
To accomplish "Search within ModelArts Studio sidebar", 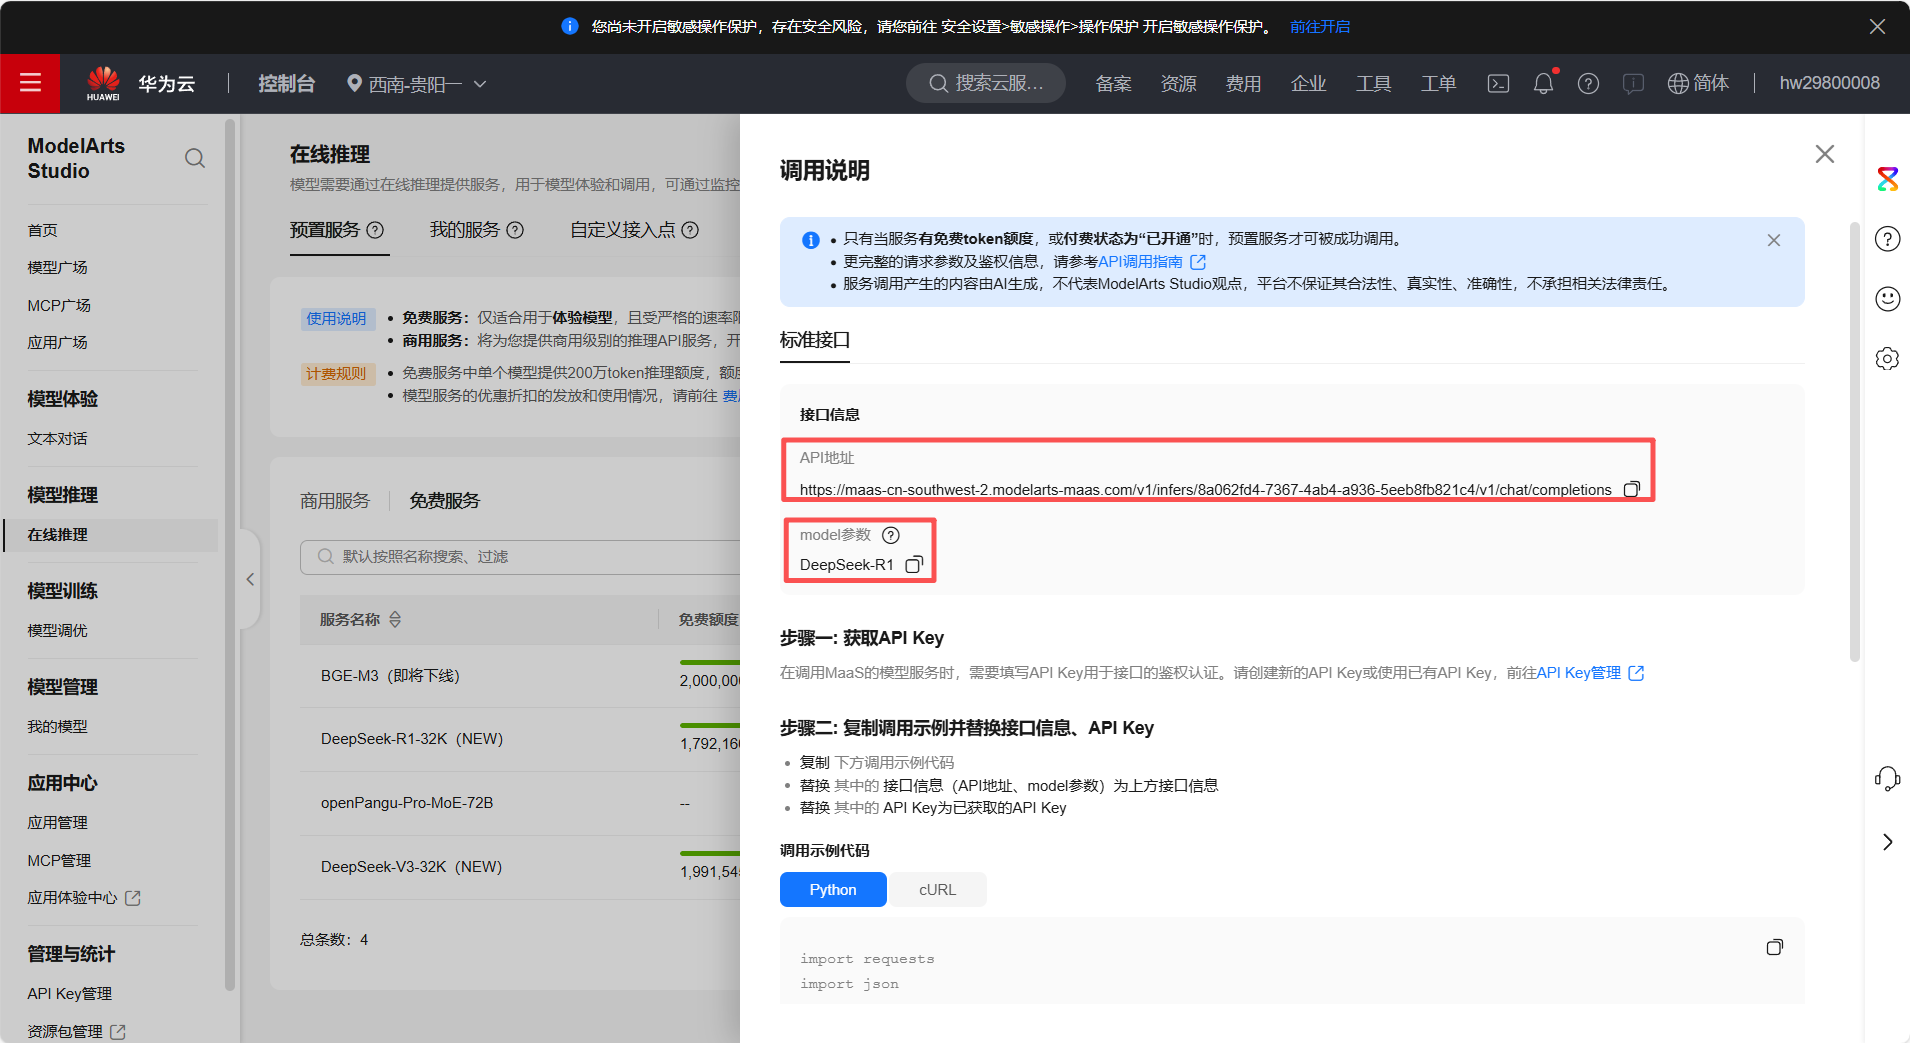I will point(195,158).
